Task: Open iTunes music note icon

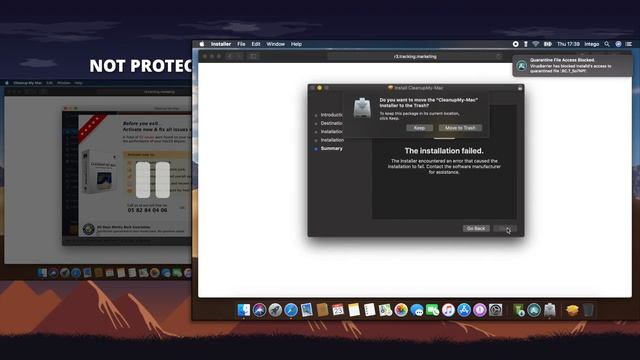Action: [x=448, y=310]
